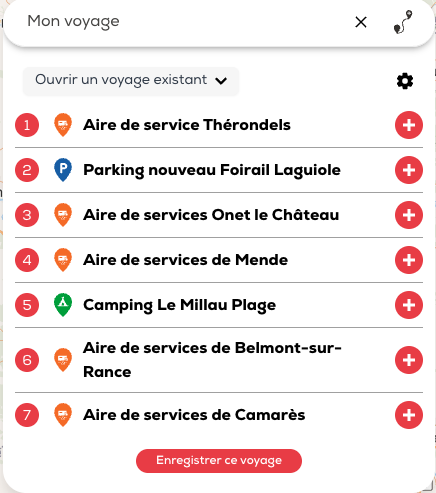Expand the Ouvrir un voyage existant dropdown

coord(131,81)
